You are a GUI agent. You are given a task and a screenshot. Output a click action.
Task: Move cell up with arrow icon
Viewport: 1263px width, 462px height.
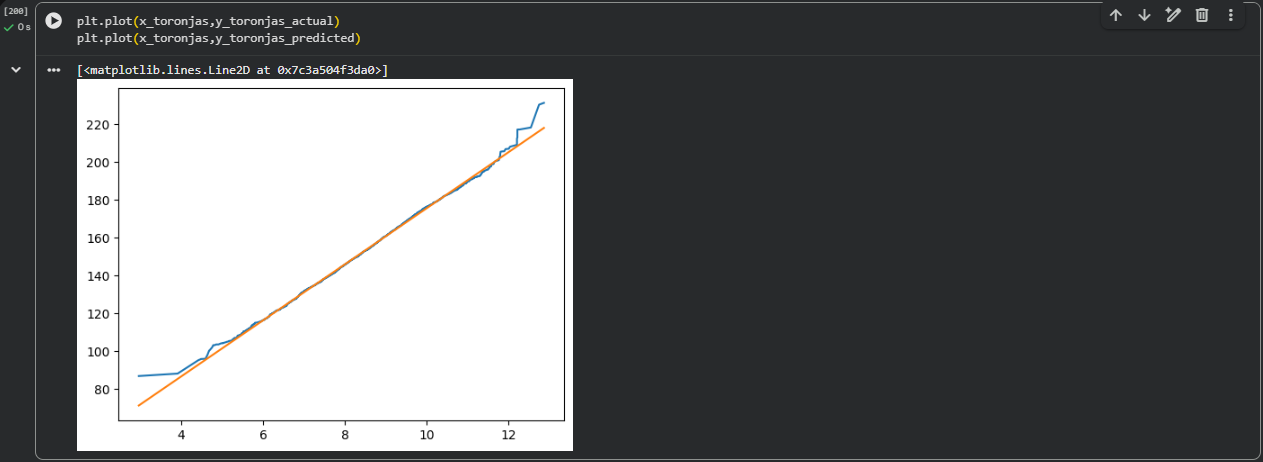point(1116,15)
